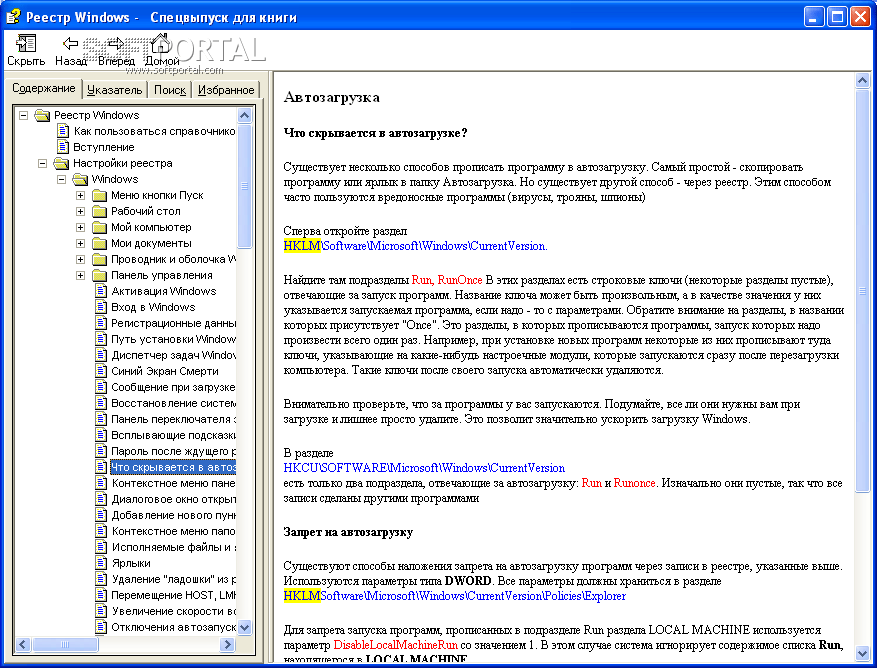Viewport: 877px width, 668px height.
Task: Click the Домой (Home) toolbar icon
Action: [162, 43]
